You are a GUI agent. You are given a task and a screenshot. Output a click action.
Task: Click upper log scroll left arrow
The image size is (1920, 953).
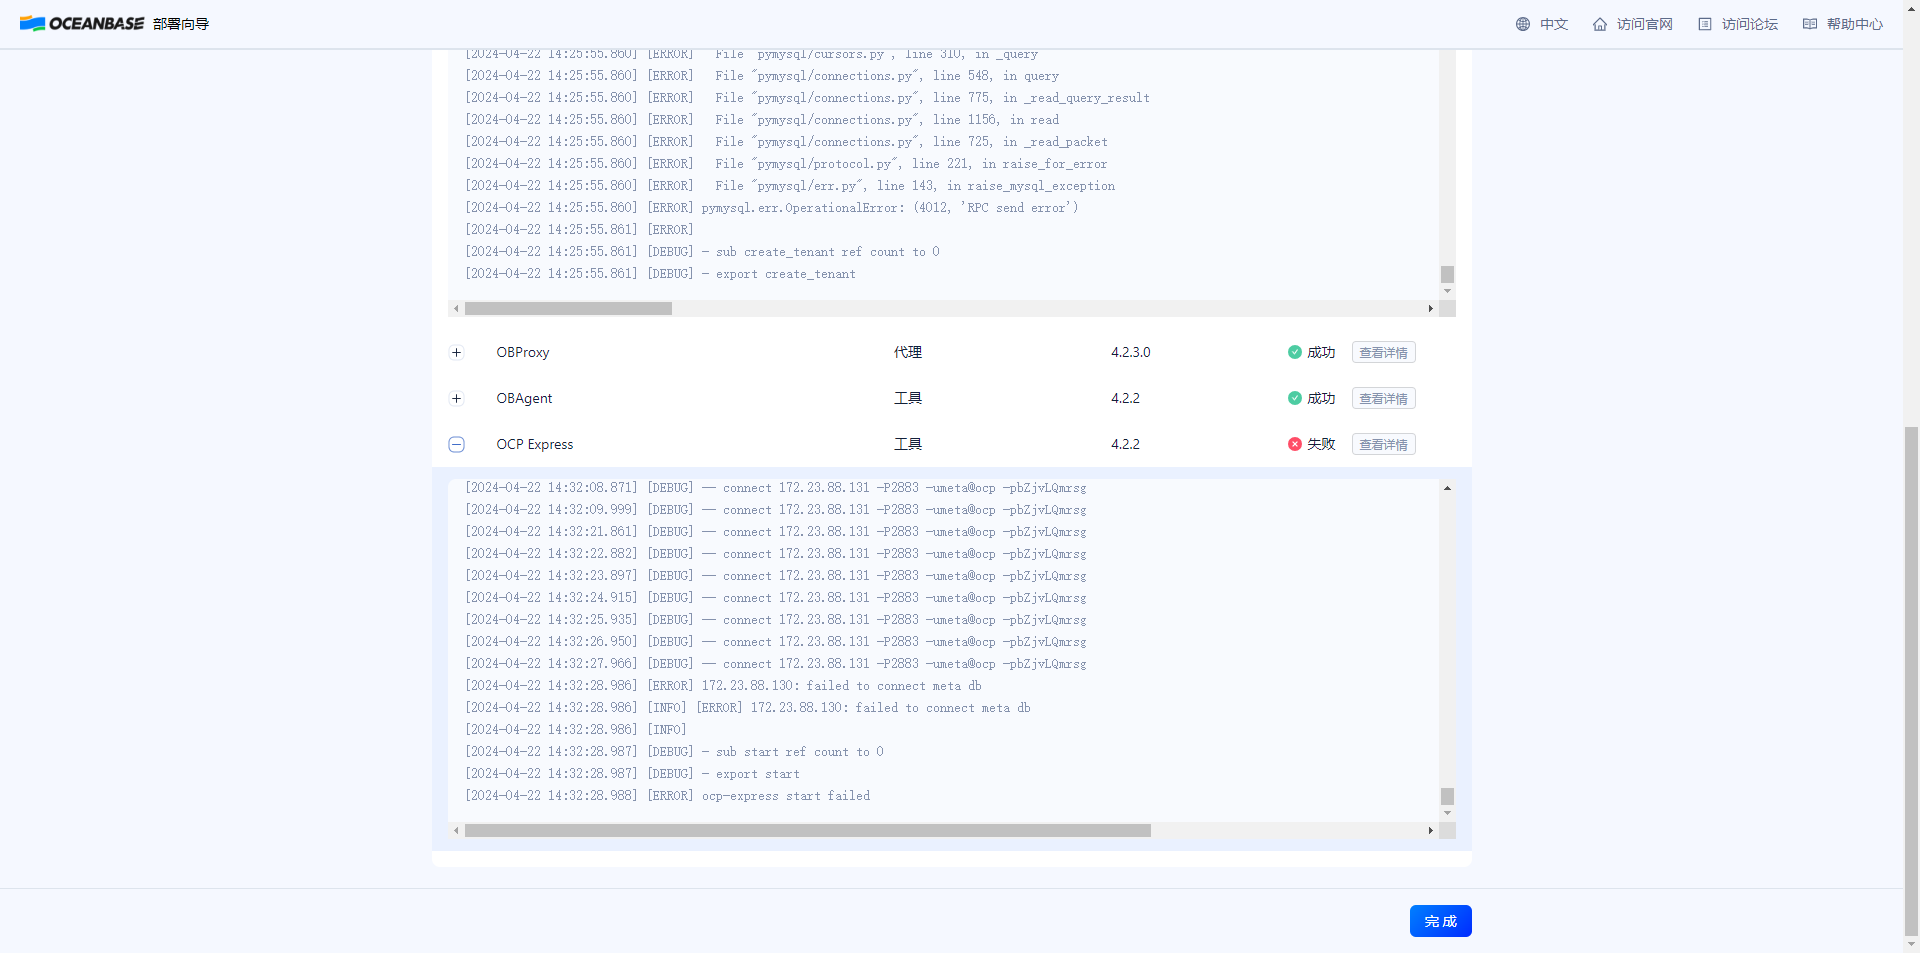click(456, 309)
